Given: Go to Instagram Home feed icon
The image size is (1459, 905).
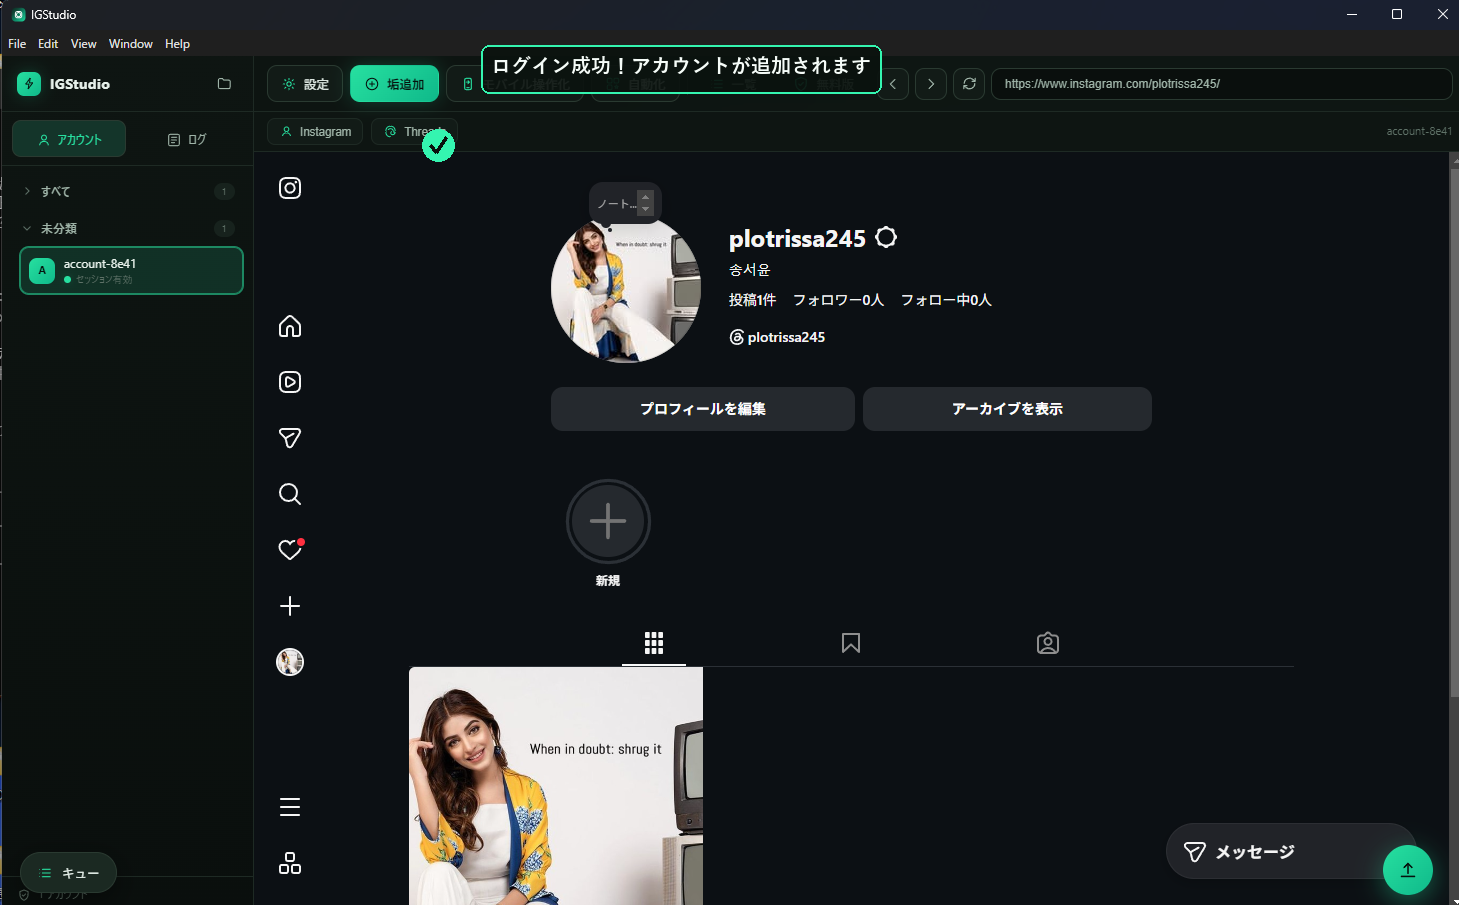Looking at the screenshot, I should tap(290, 326).
